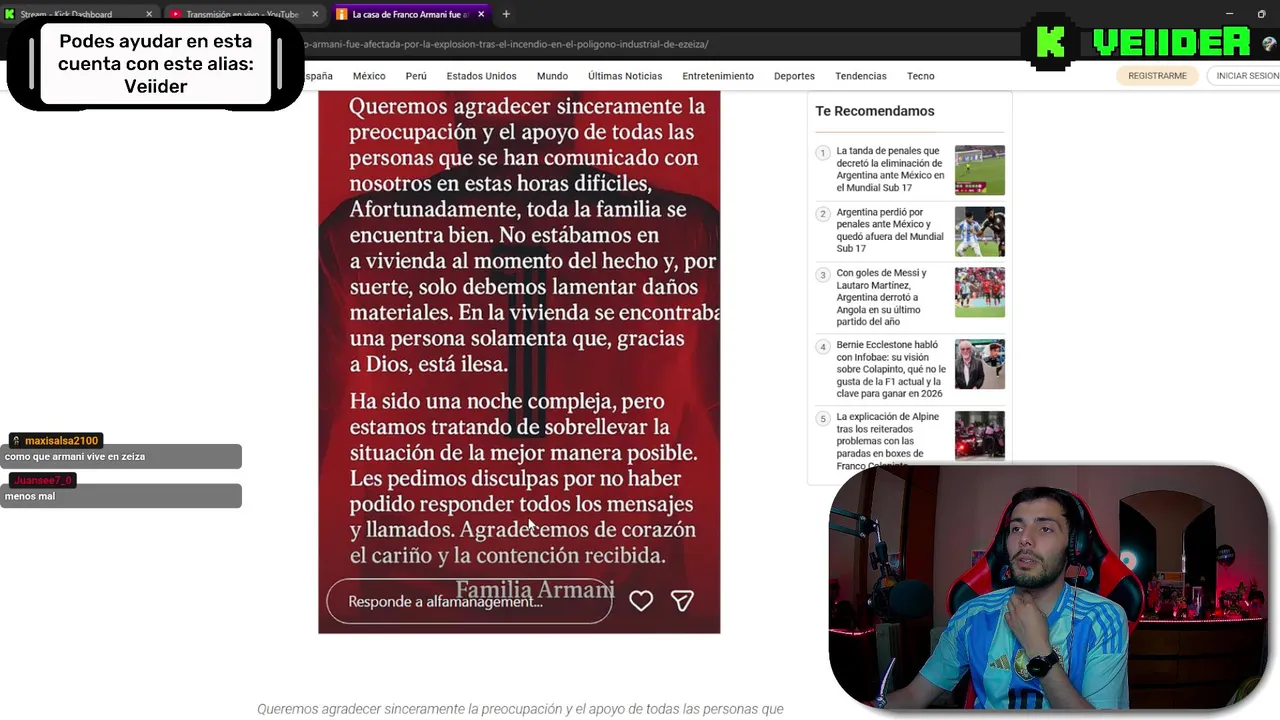Click thumbnail of the Messi and Lautaro article
Screen dimensions: 1280x720
(x=979, y=292)
